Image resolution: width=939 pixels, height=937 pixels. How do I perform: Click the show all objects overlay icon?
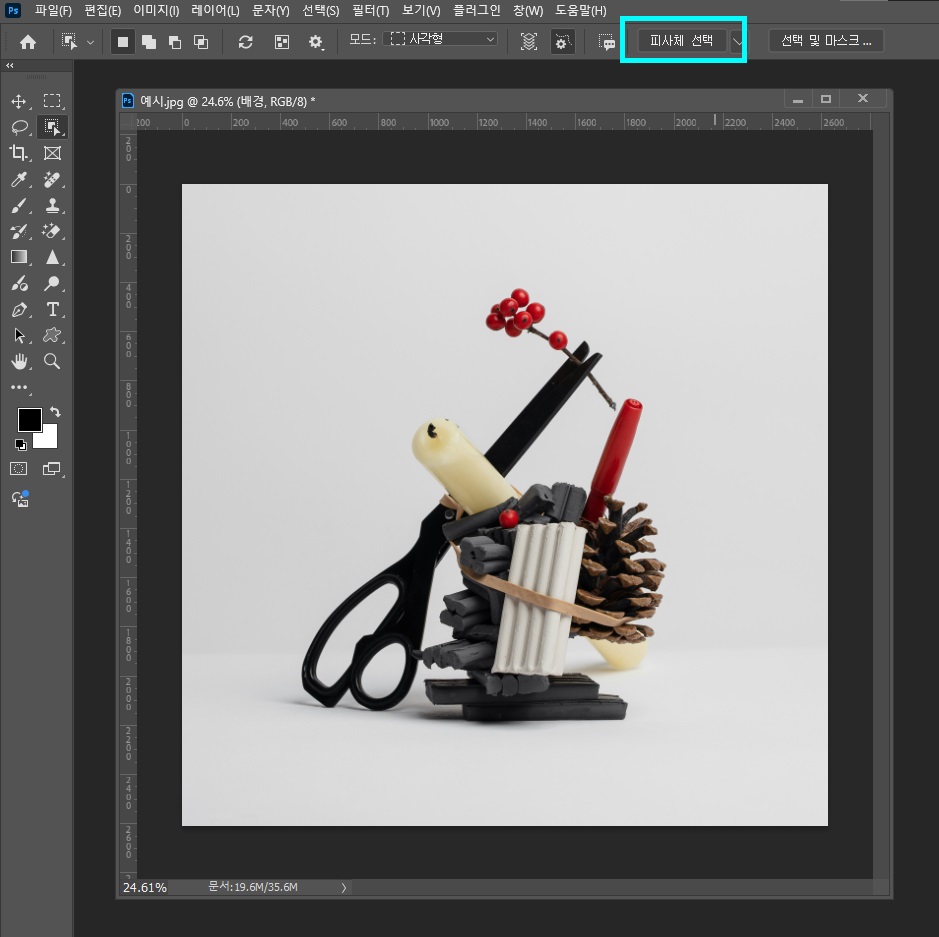(x=281, y=42)
